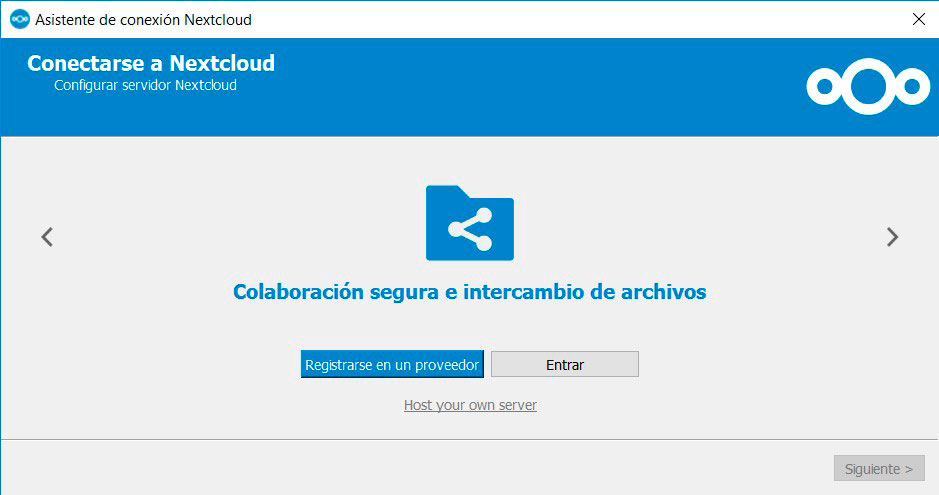Select the text Colaboración segura e intercambio de archivos
This screenshot has width=939, height=495.
[x=470, y=292]
